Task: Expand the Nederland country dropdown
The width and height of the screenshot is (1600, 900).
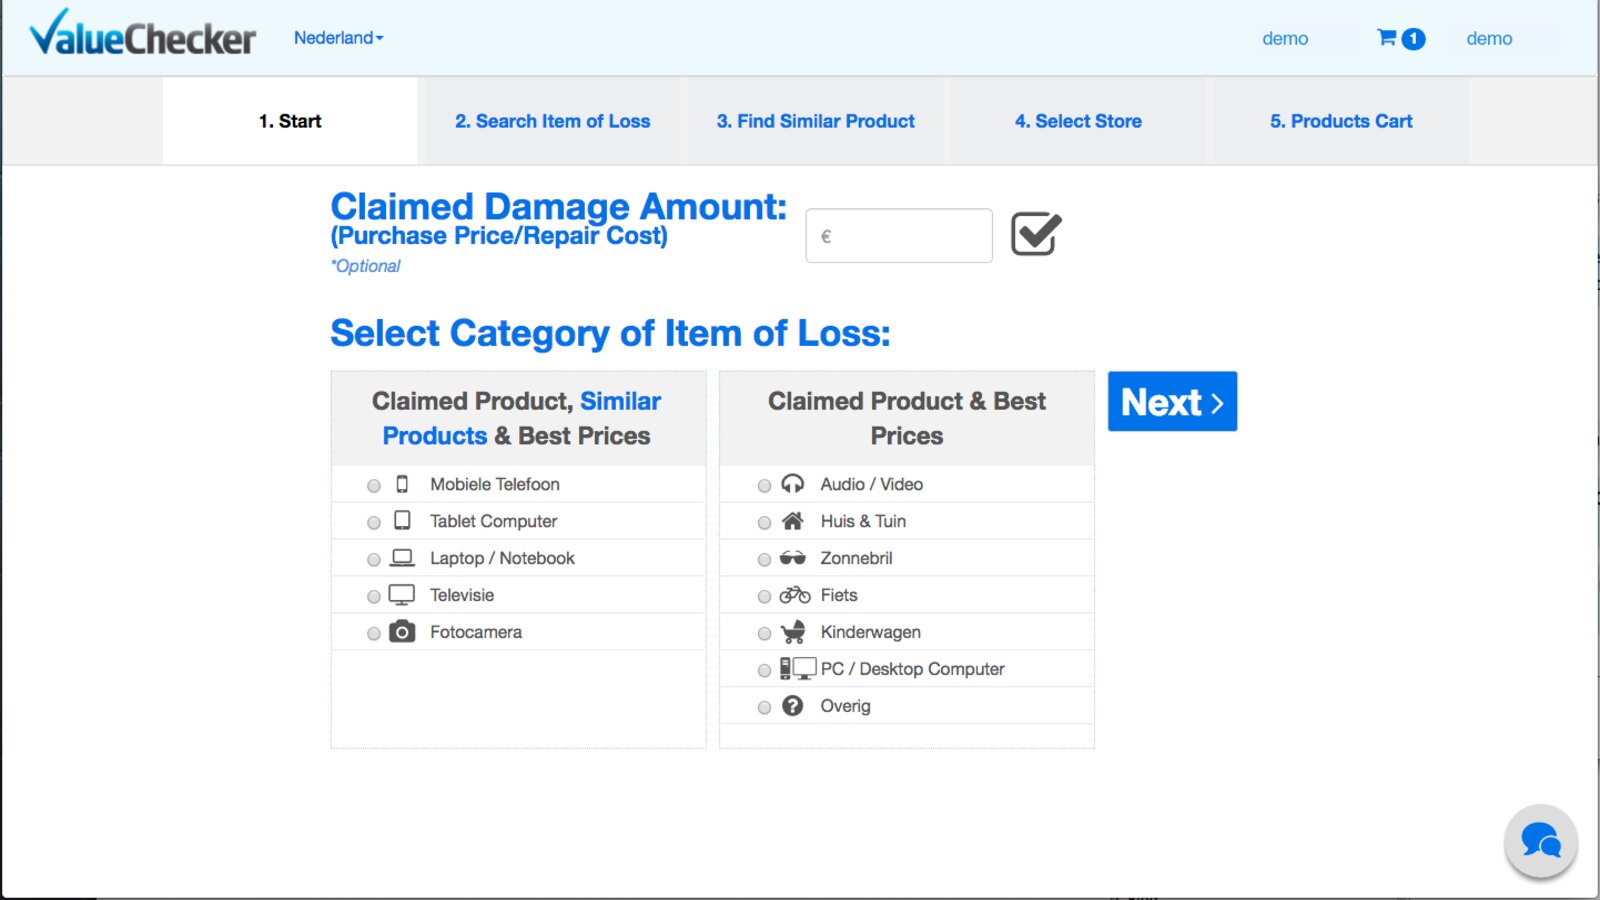Action: 338,38
